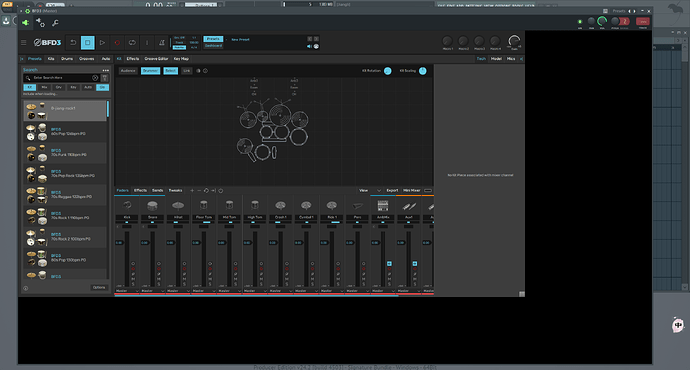
Task: Click the Presets button in the display
Action: coord(213,39)
